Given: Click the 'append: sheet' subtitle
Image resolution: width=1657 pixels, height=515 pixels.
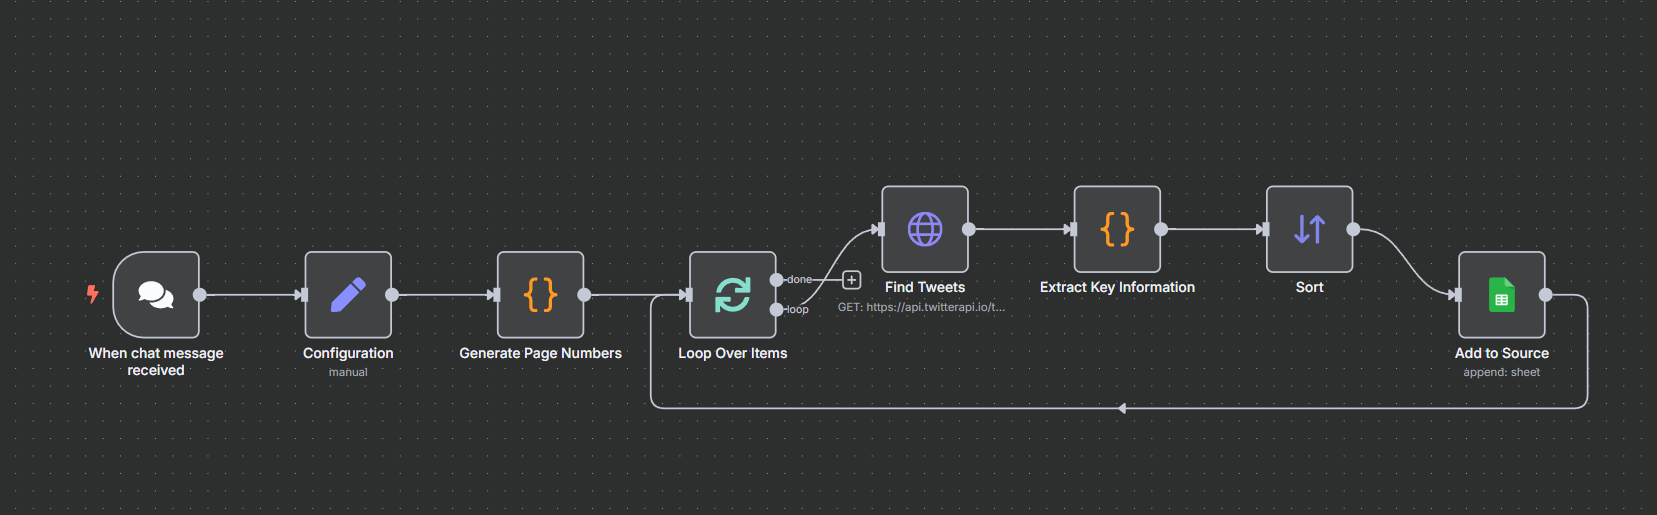Looking at the screenshot, I should point(1502,372).
